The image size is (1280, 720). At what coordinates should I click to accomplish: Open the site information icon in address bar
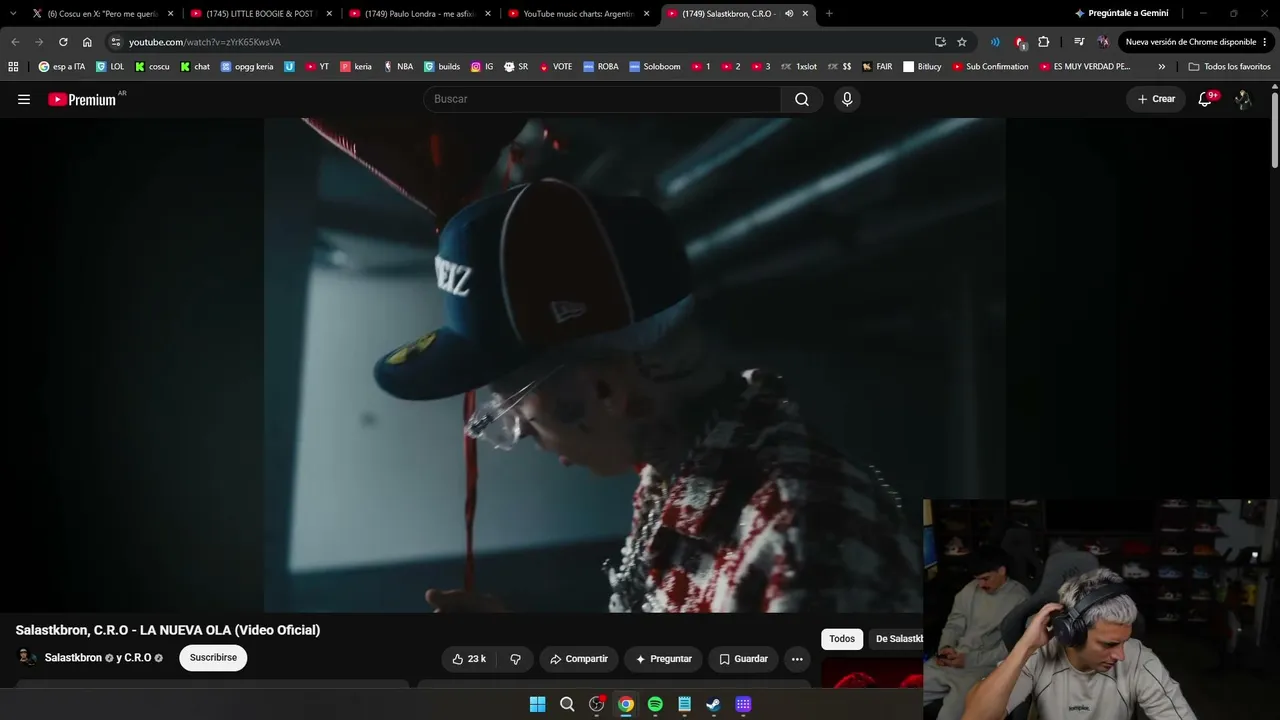point(116,42)
